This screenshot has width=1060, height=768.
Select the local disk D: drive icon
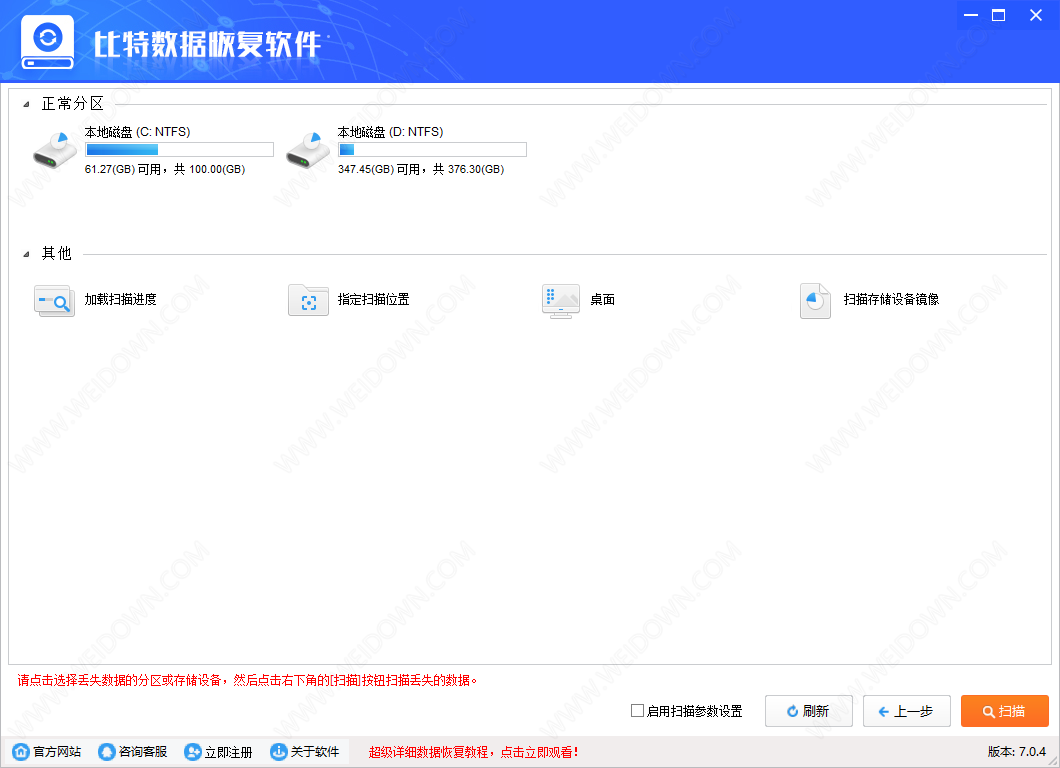pos(308,149)
